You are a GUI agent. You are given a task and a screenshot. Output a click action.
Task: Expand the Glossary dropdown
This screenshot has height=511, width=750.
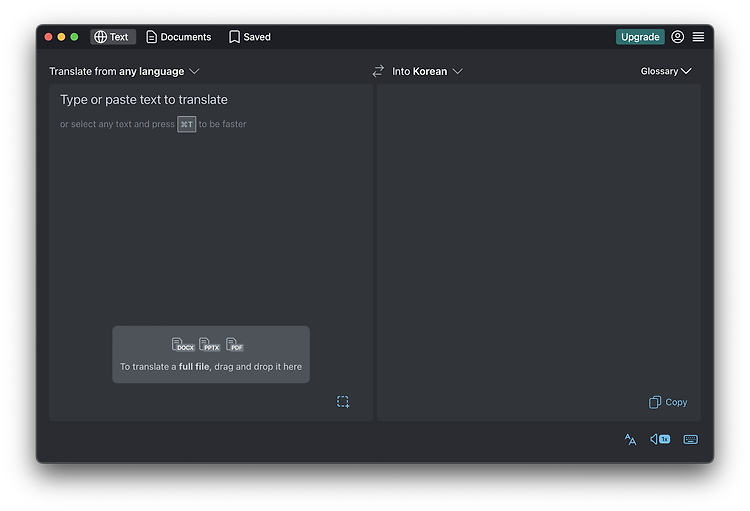pyautogui.click(x=666, y=71)
